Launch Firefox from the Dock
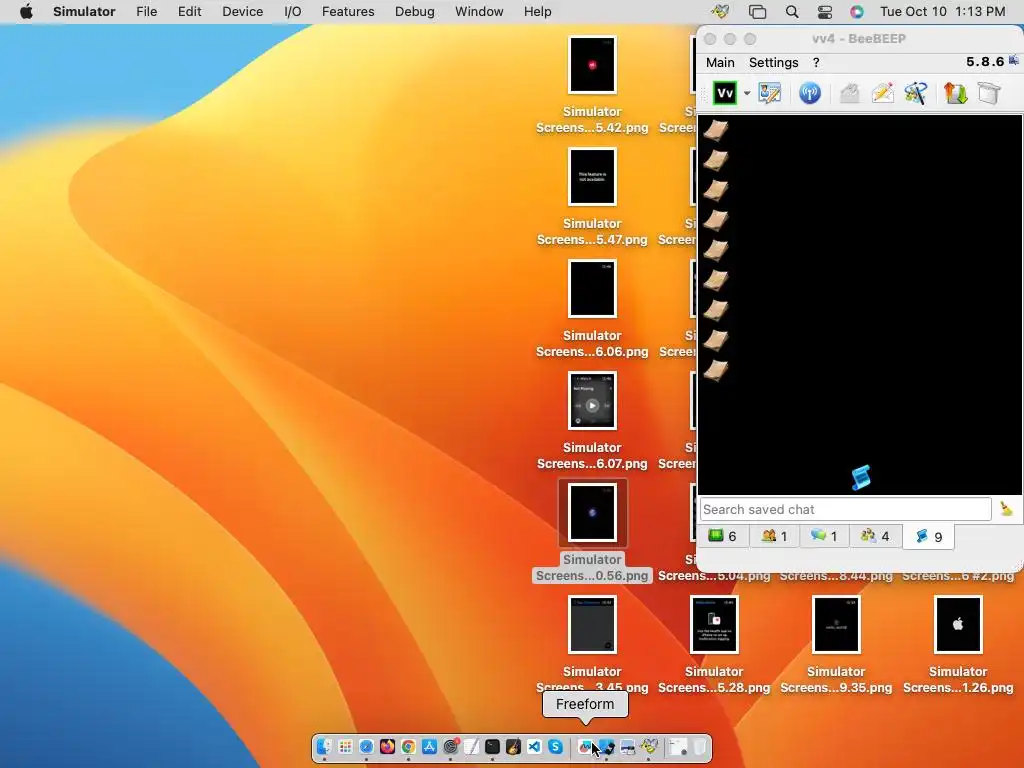1024x768 pixels. [x=387, y=746]
